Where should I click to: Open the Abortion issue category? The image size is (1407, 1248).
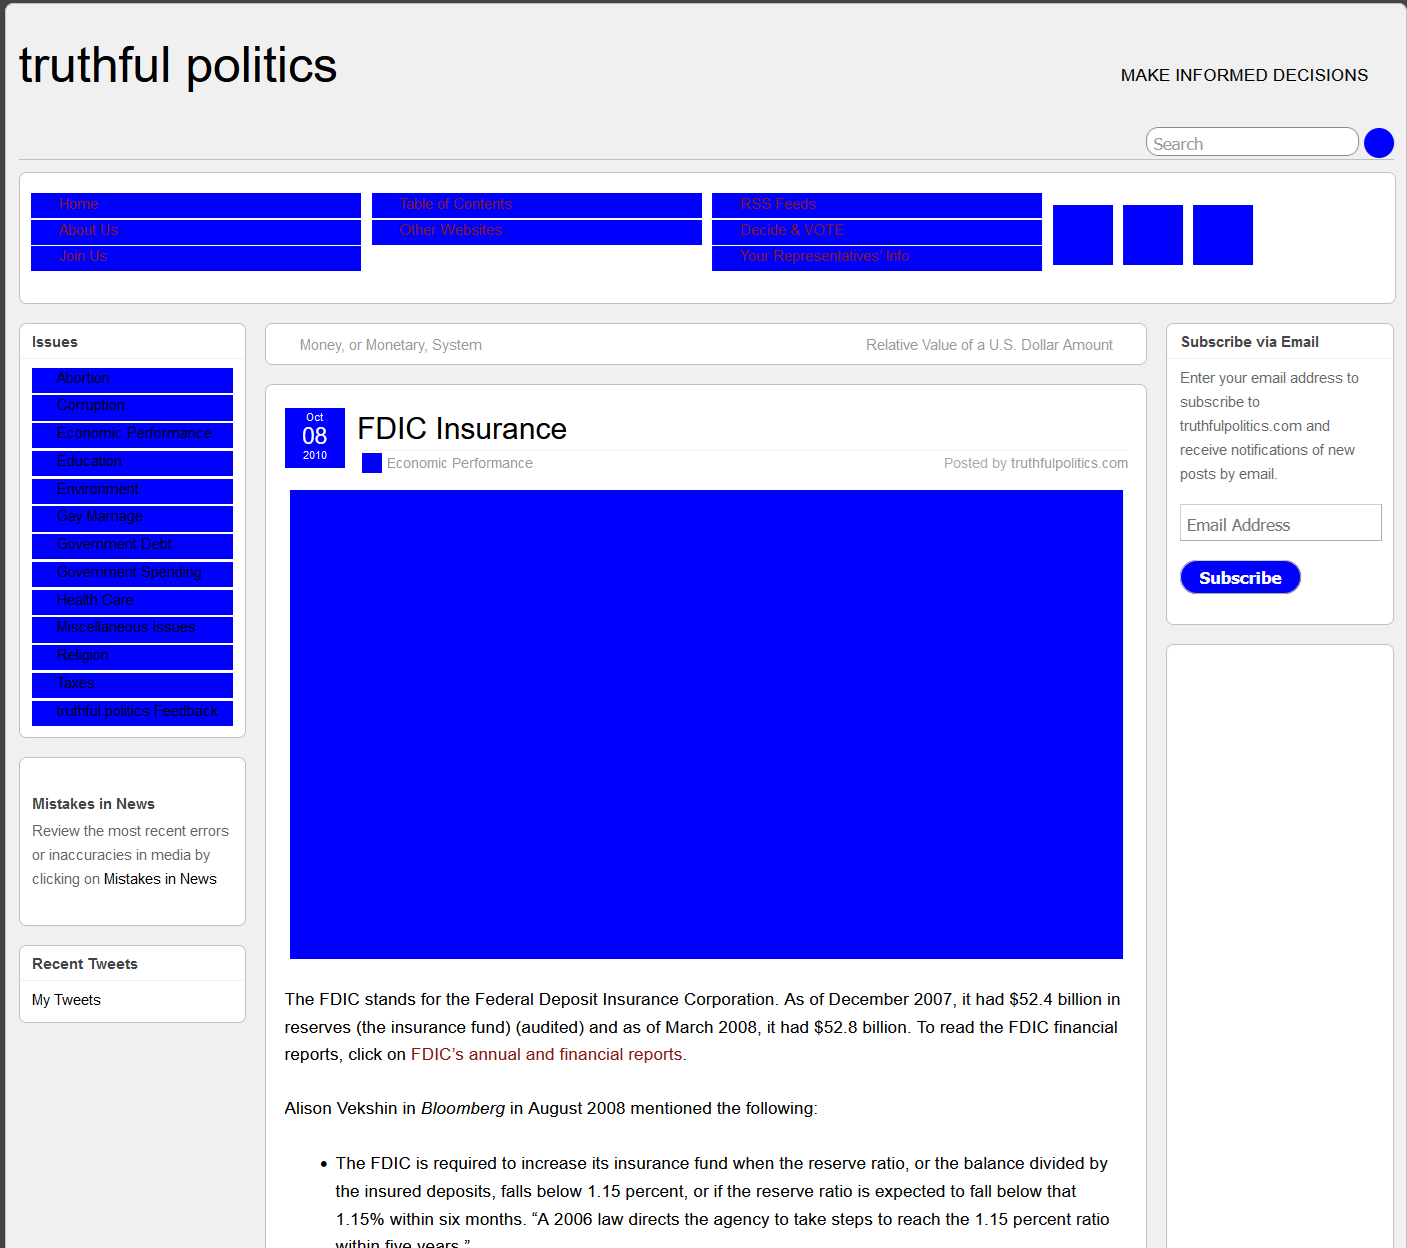(x=83, y=378)
